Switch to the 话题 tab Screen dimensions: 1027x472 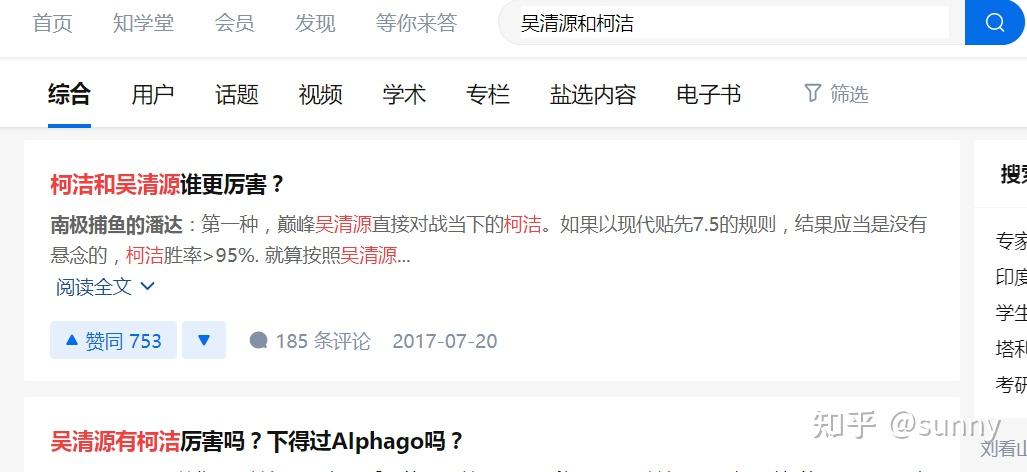click(x=236, y=95)
